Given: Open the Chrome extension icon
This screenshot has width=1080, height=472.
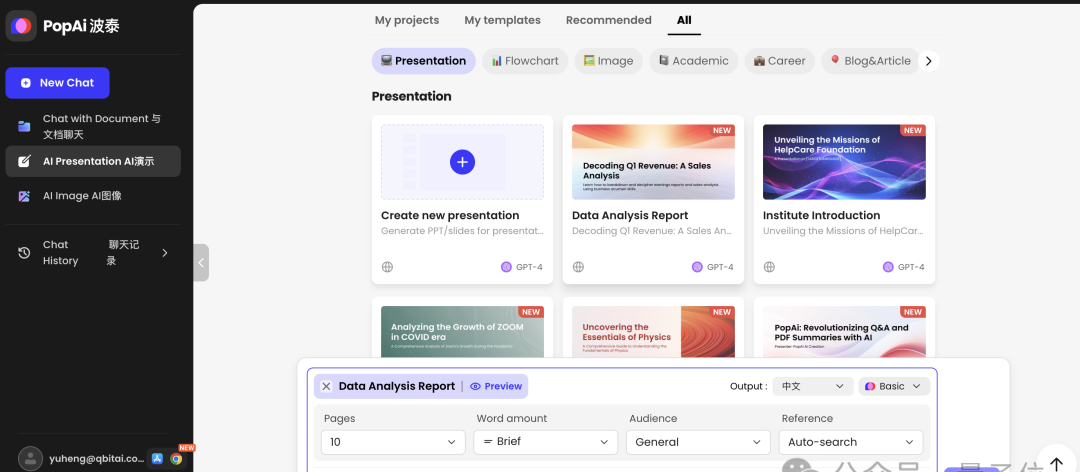Looking at the screenshot, I should [176, 458].
